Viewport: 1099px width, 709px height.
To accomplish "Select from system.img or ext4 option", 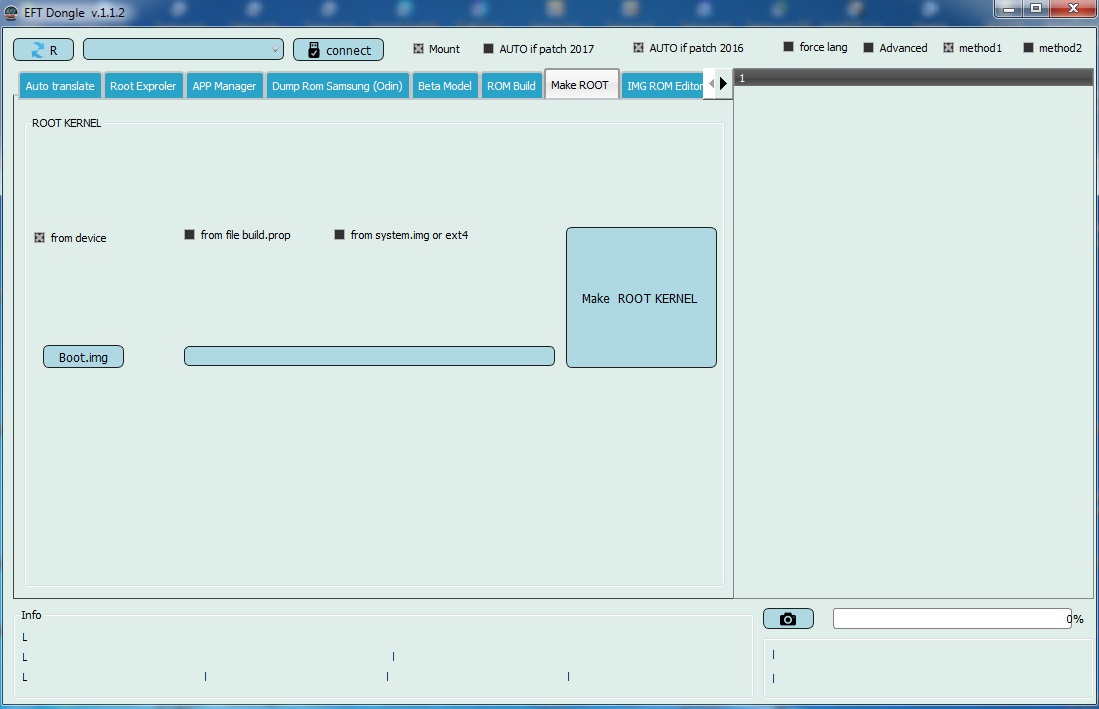I will click(401, 235).
